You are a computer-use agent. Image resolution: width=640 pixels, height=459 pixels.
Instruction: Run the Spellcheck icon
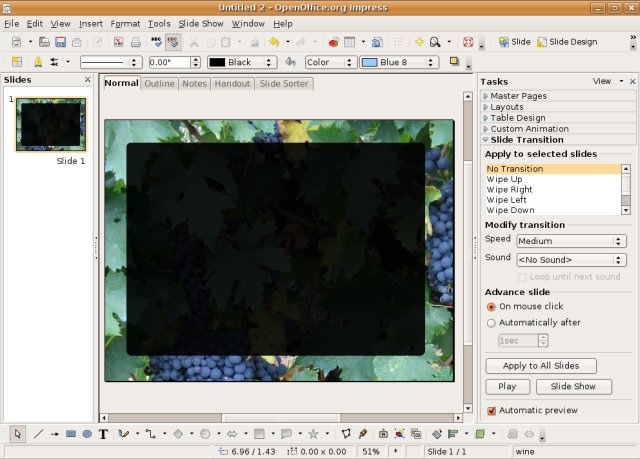pos(156,42)
